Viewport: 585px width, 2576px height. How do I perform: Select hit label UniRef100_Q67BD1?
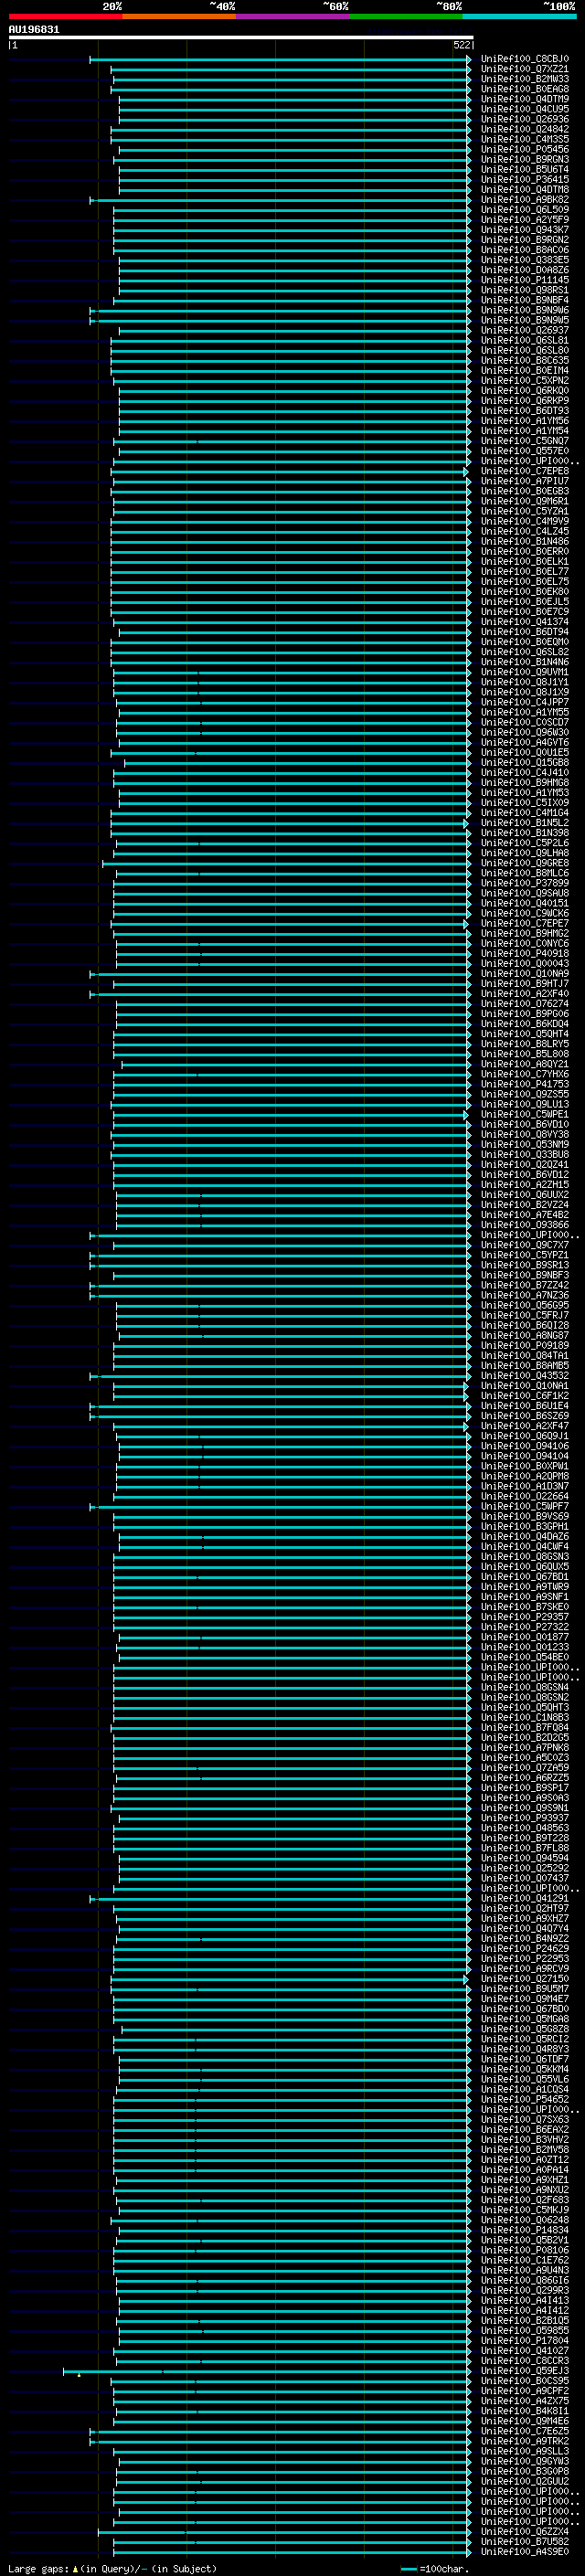(524, 1577)
